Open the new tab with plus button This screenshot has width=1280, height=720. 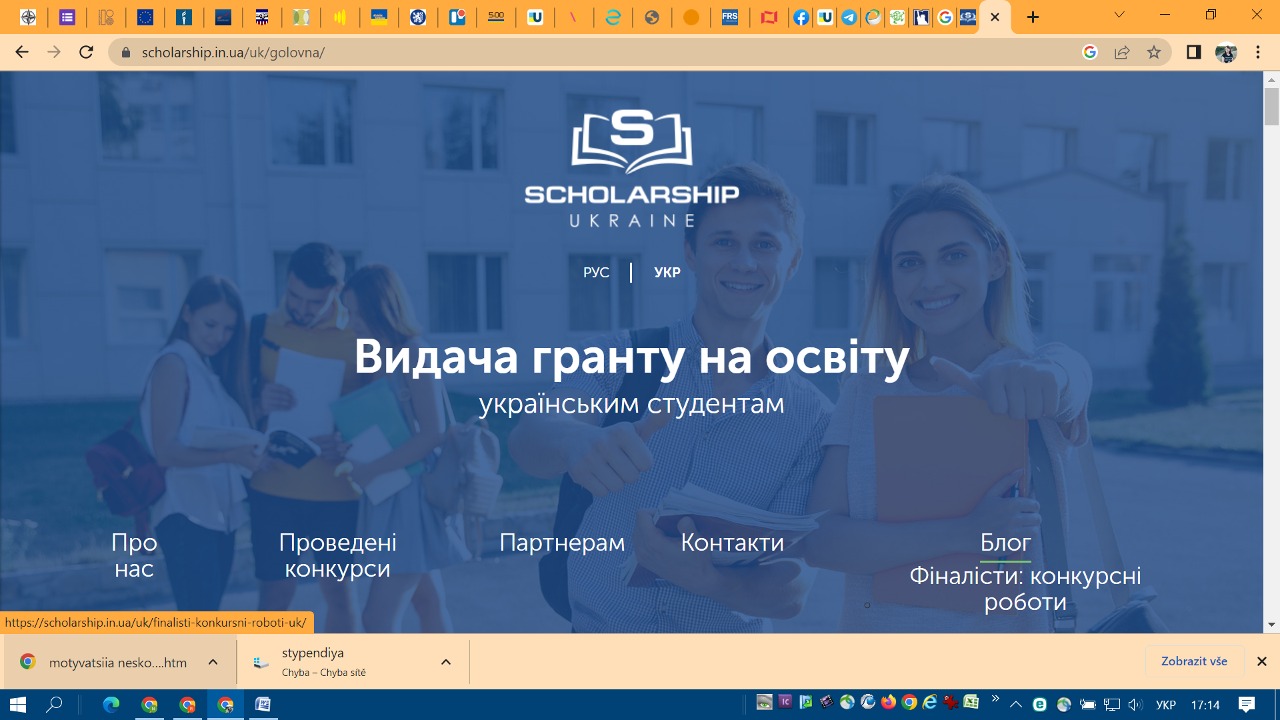coord(1033,17)
